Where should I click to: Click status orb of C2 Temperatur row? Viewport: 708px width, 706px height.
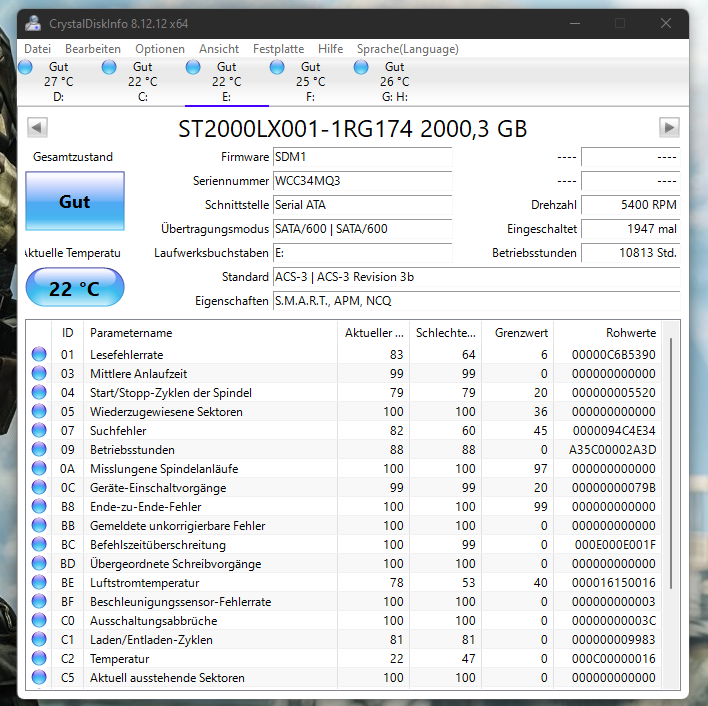tap(39, 658)
